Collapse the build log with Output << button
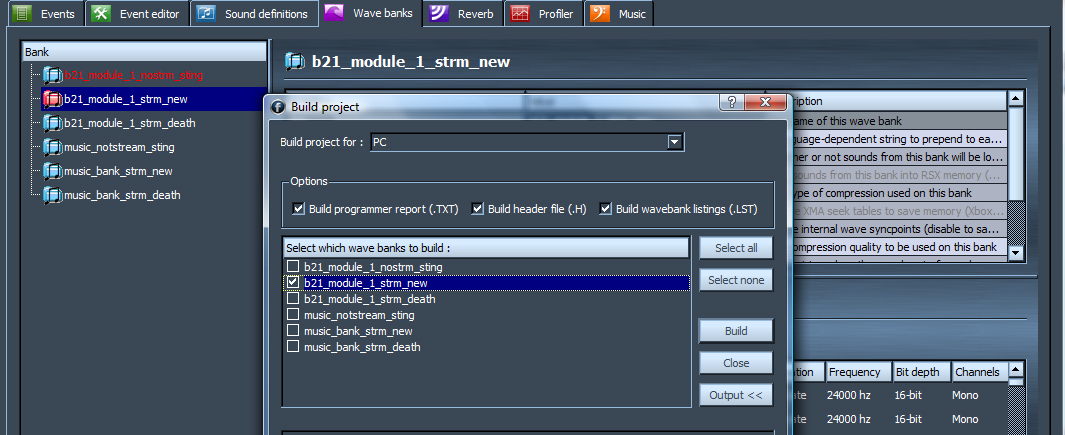This screenshot has width=1065, height=435. click(736, 395)
